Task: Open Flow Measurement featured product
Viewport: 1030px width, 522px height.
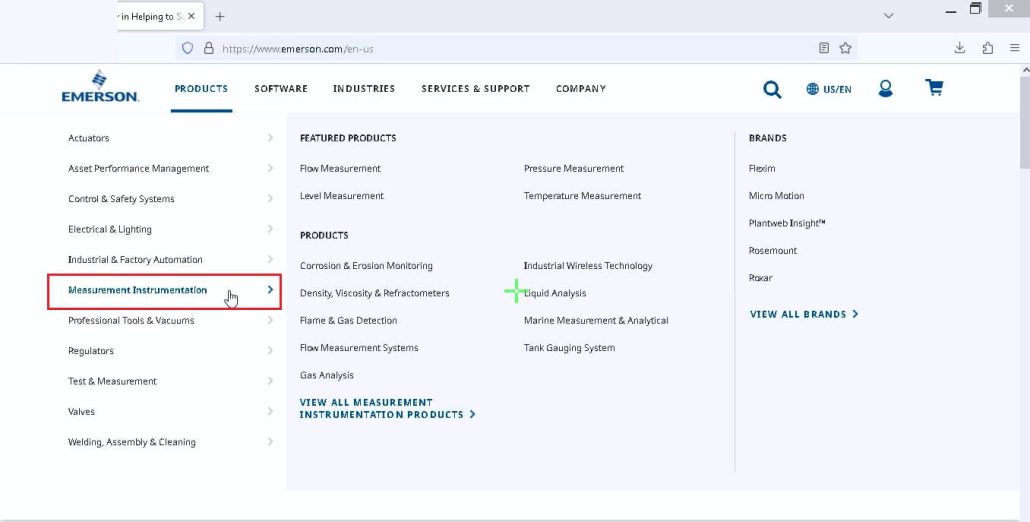Action: point(340,169)
